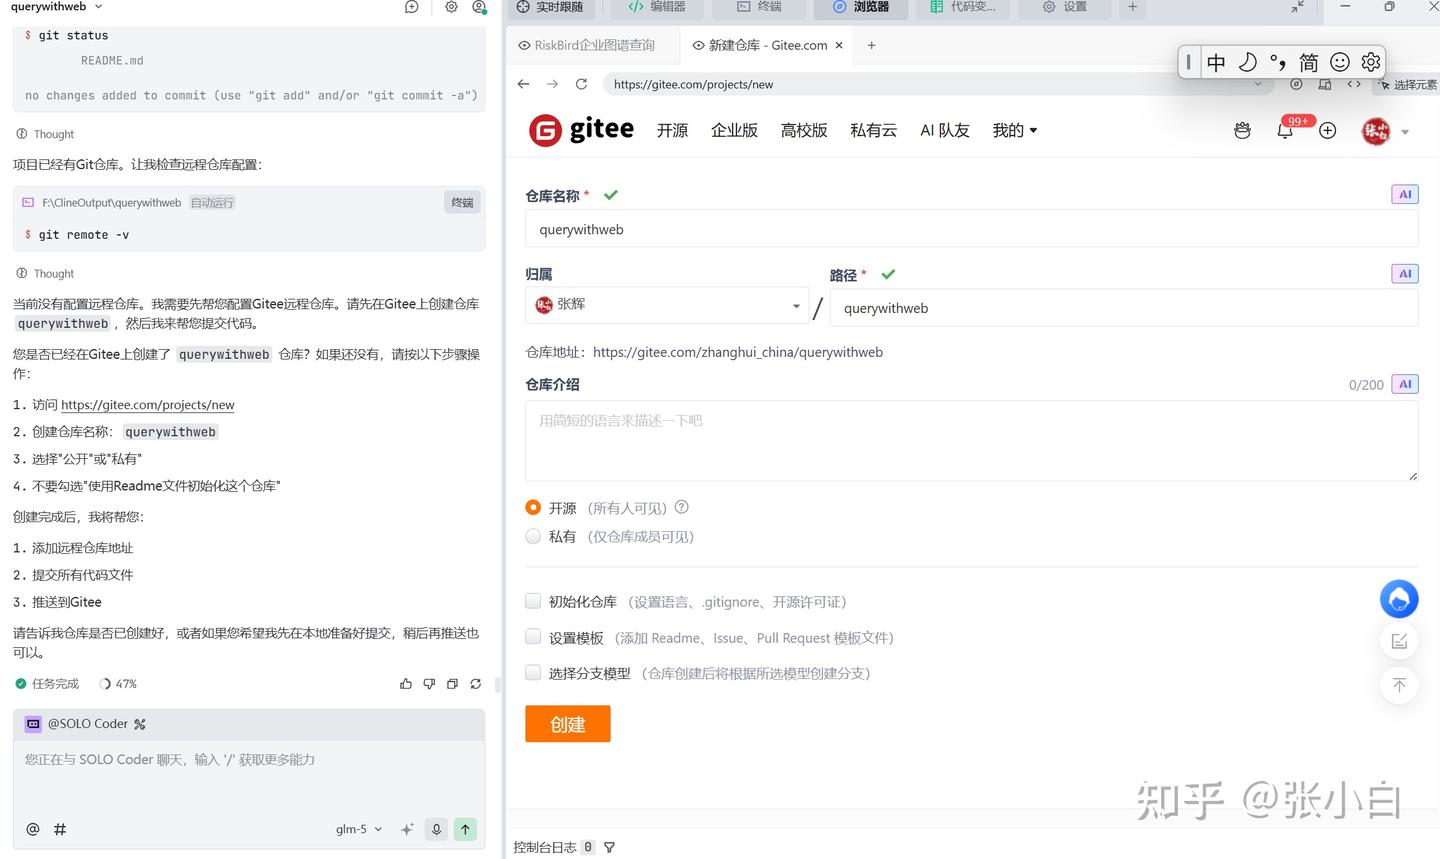Viewport: 1440px width, 859px height.
Task: Click the Gitee plus create icon
Action: click(x=1328, y=131)
